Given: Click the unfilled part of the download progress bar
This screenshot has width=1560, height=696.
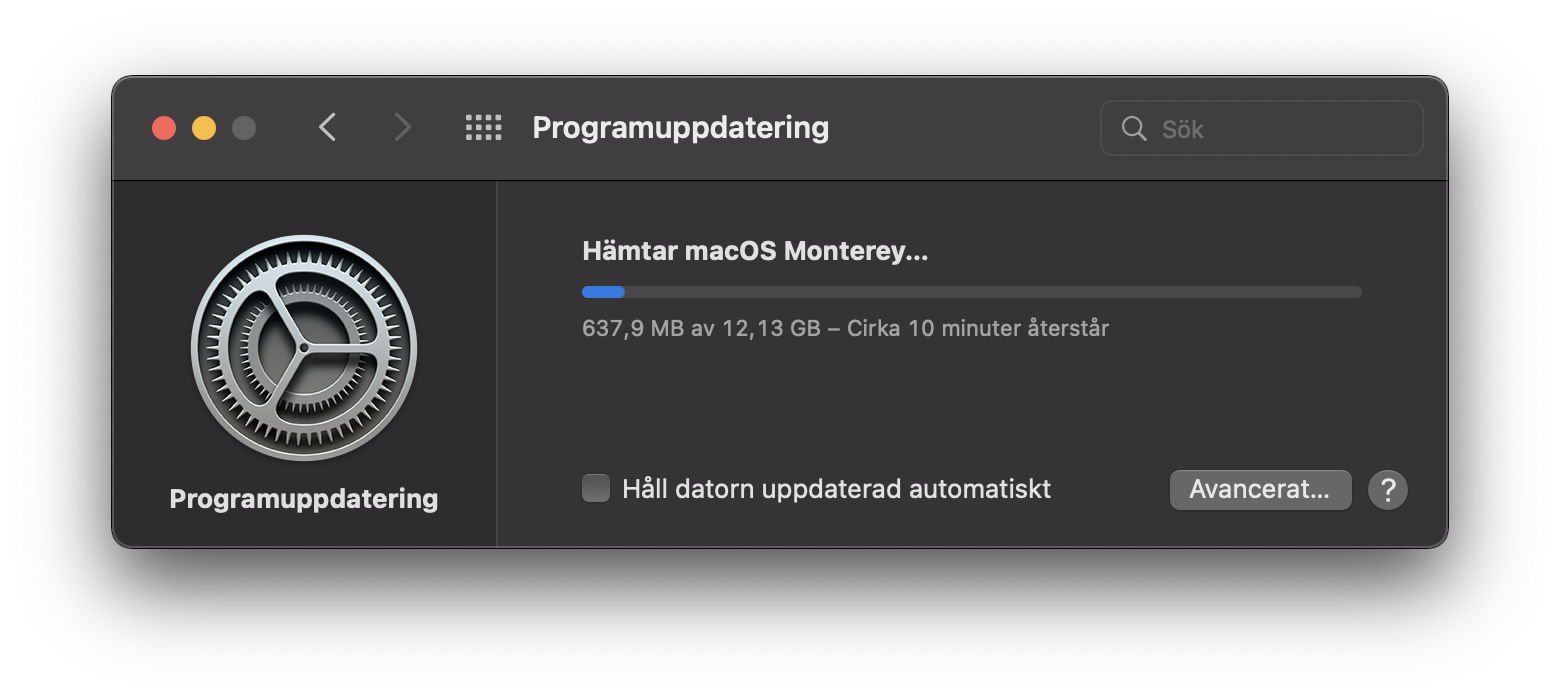Looking at the screenshot, I should (990, 292).
